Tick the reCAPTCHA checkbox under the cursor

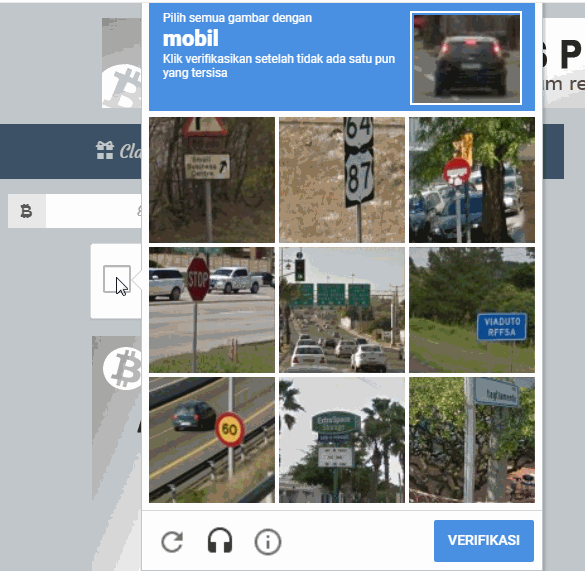click(117, 279)
